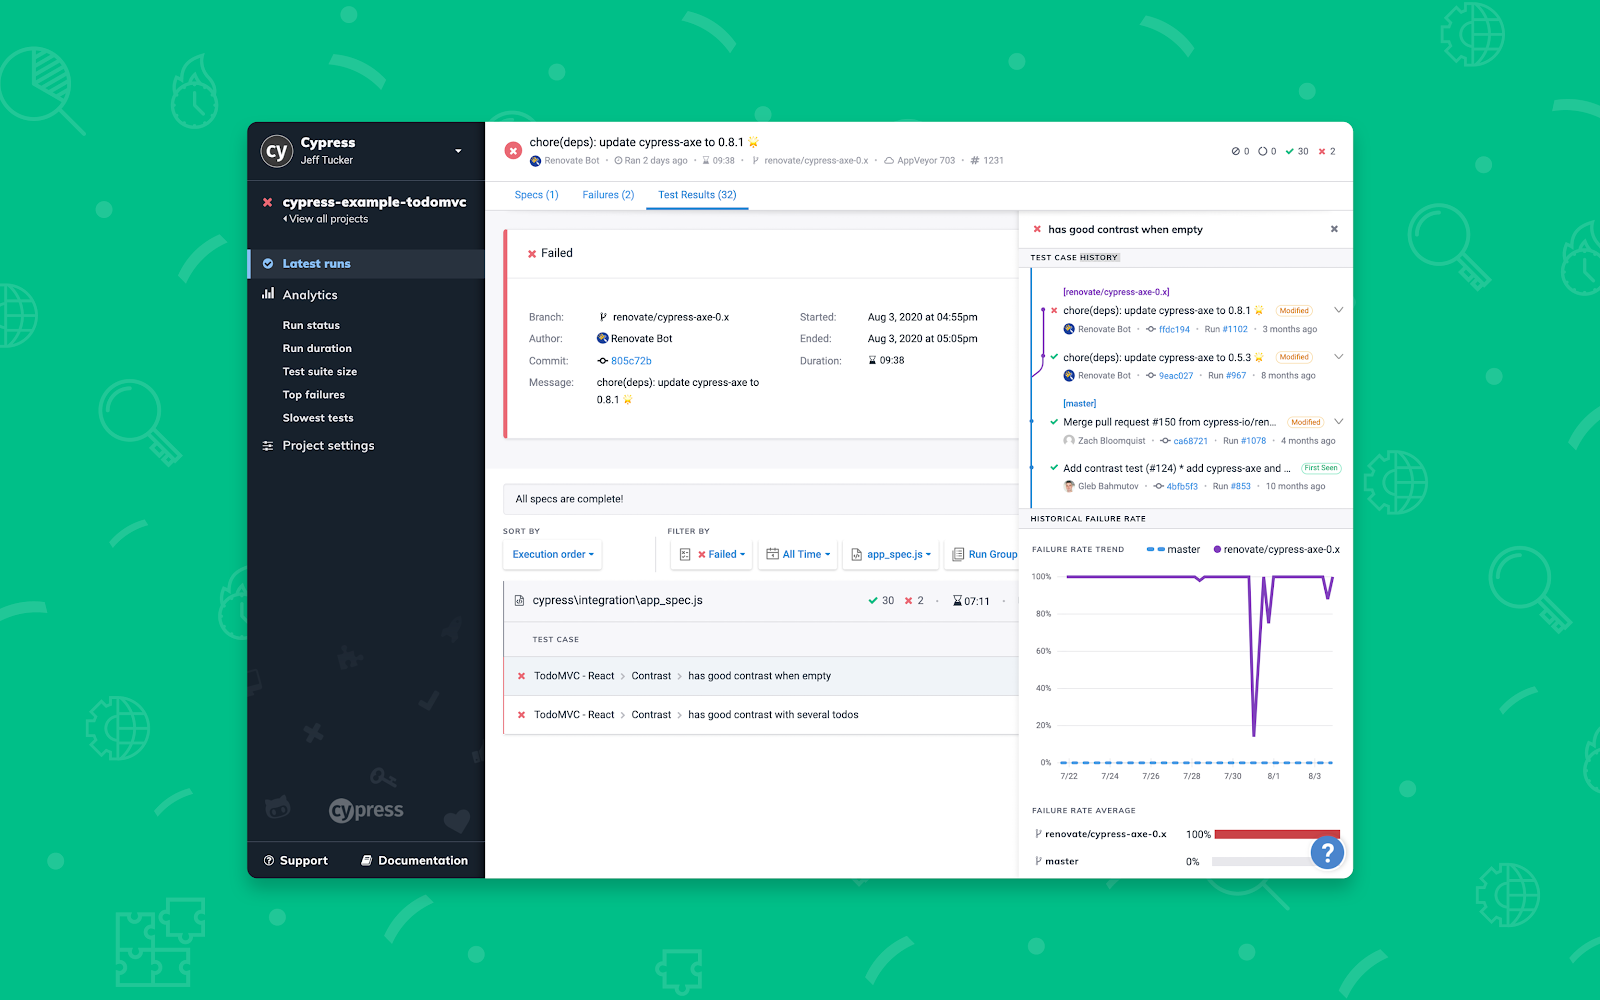Click the Project settings sliders icon
This screenshot has height=1000, width=1600.
point(268,446)
